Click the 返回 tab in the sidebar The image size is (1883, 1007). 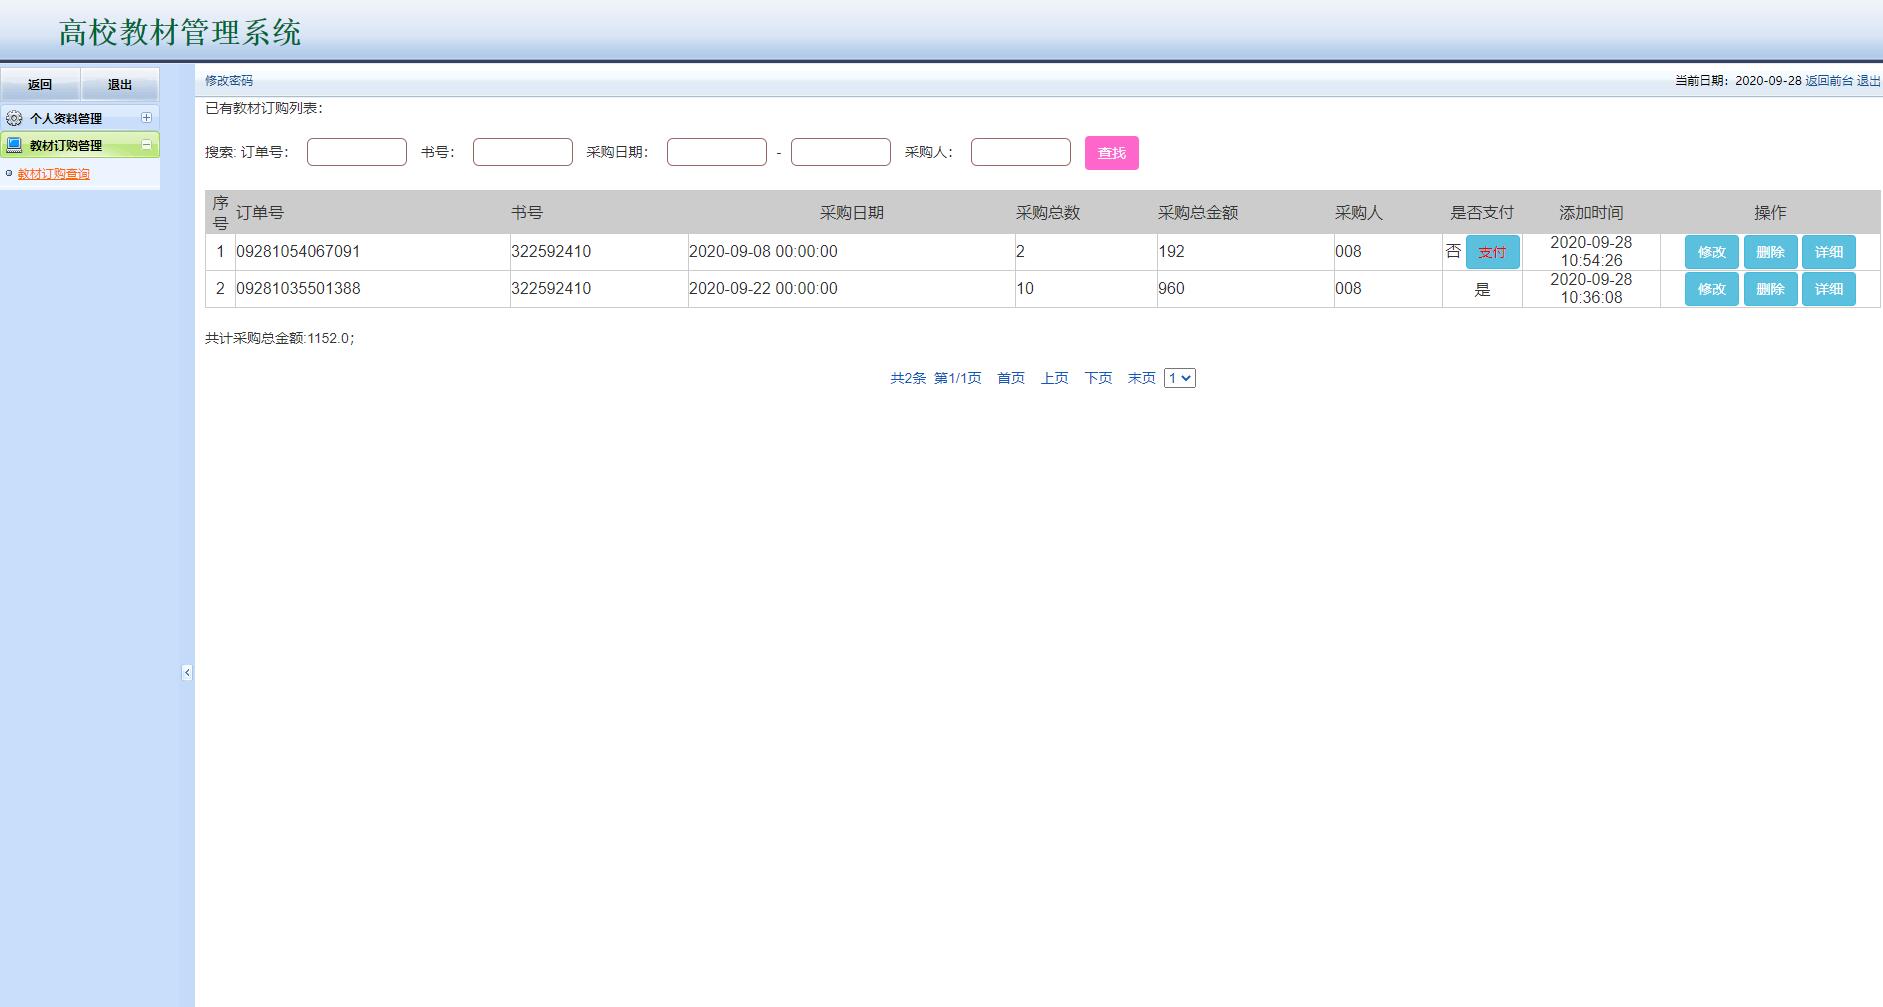(40, 85)
